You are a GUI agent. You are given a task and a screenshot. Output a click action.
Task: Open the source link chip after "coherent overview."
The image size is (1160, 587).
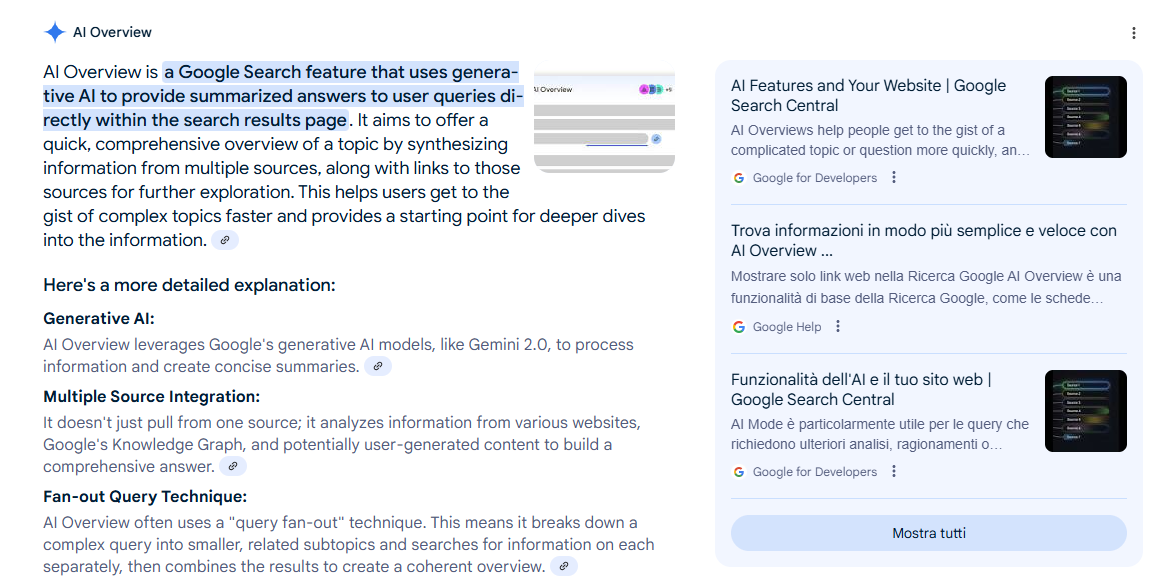tap(564, 566)
